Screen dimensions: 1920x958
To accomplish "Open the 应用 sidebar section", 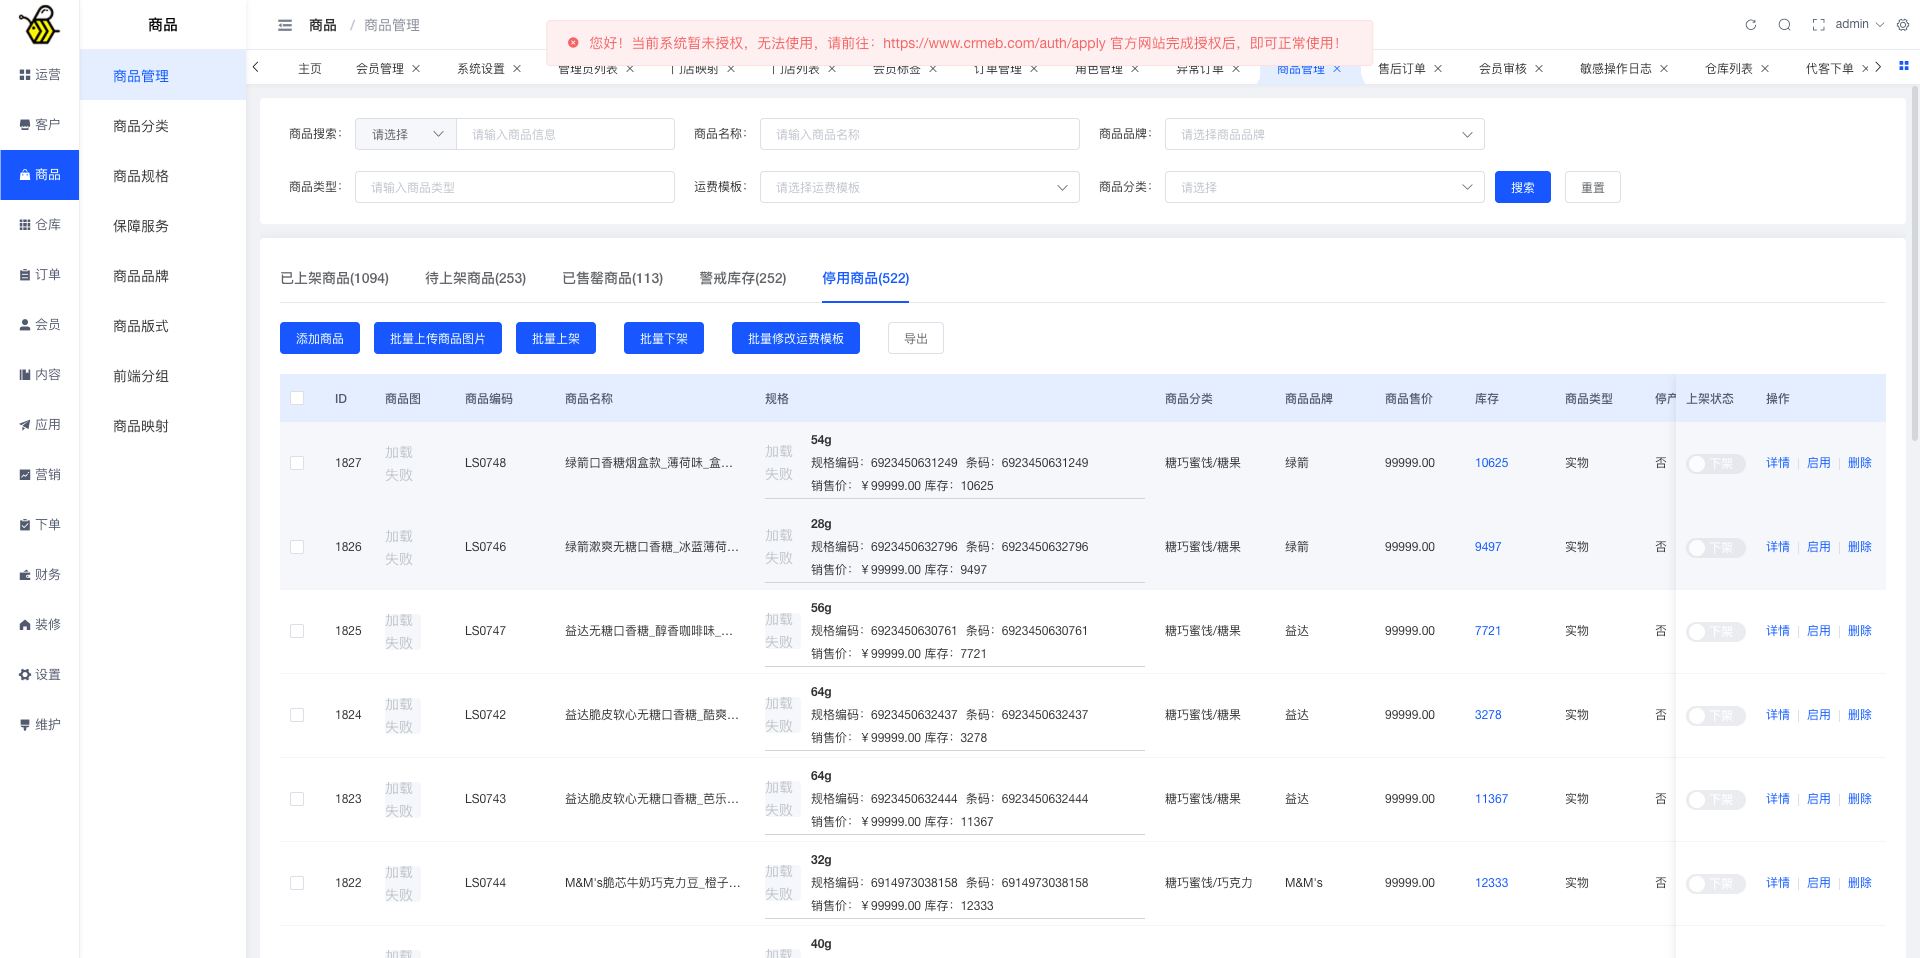I will click(40, 425).
